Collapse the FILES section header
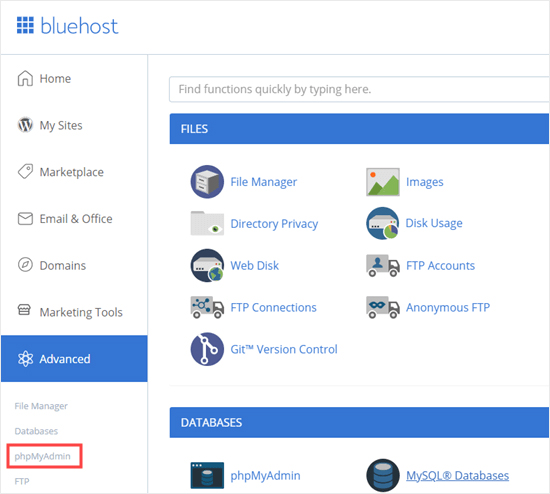This screenshot has width=550, height=494. click(x=359, y=129)
